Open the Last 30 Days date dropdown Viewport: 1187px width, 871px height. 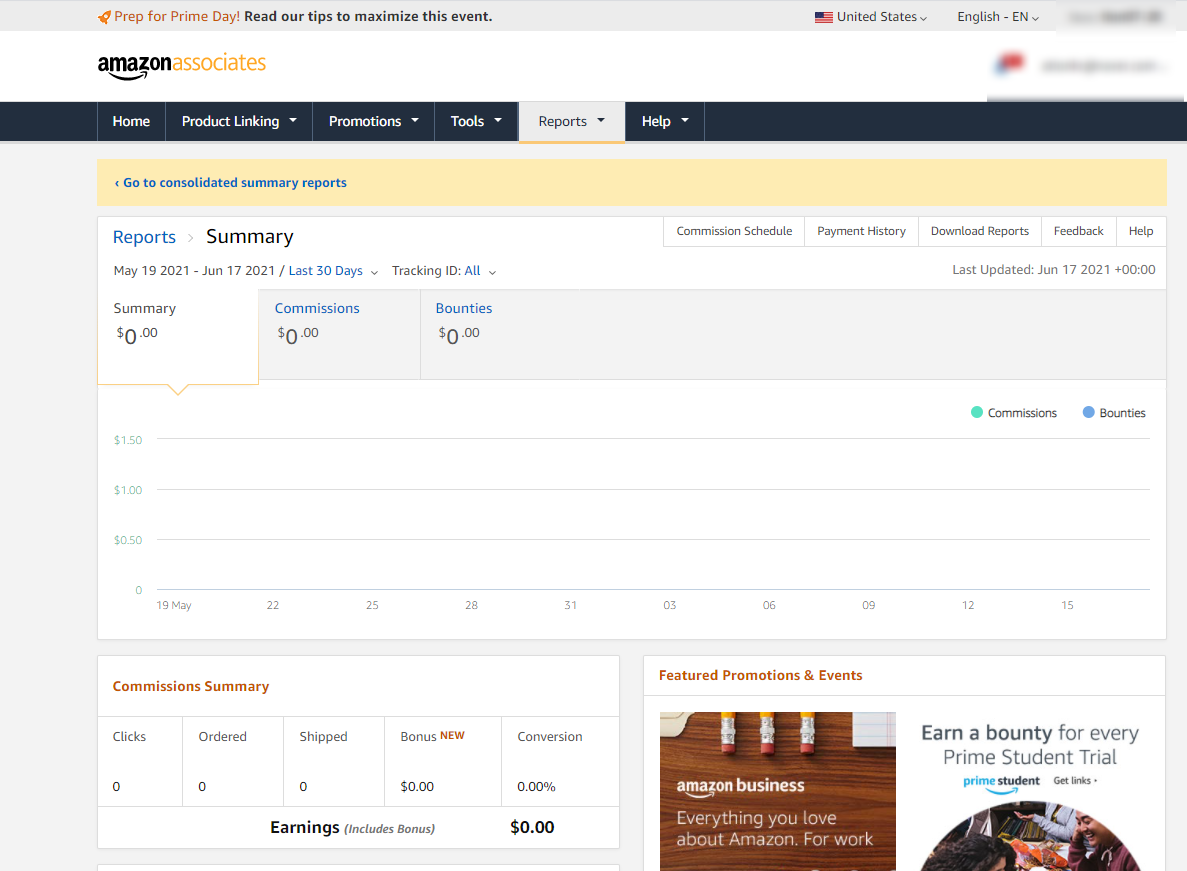coord(333,271)
